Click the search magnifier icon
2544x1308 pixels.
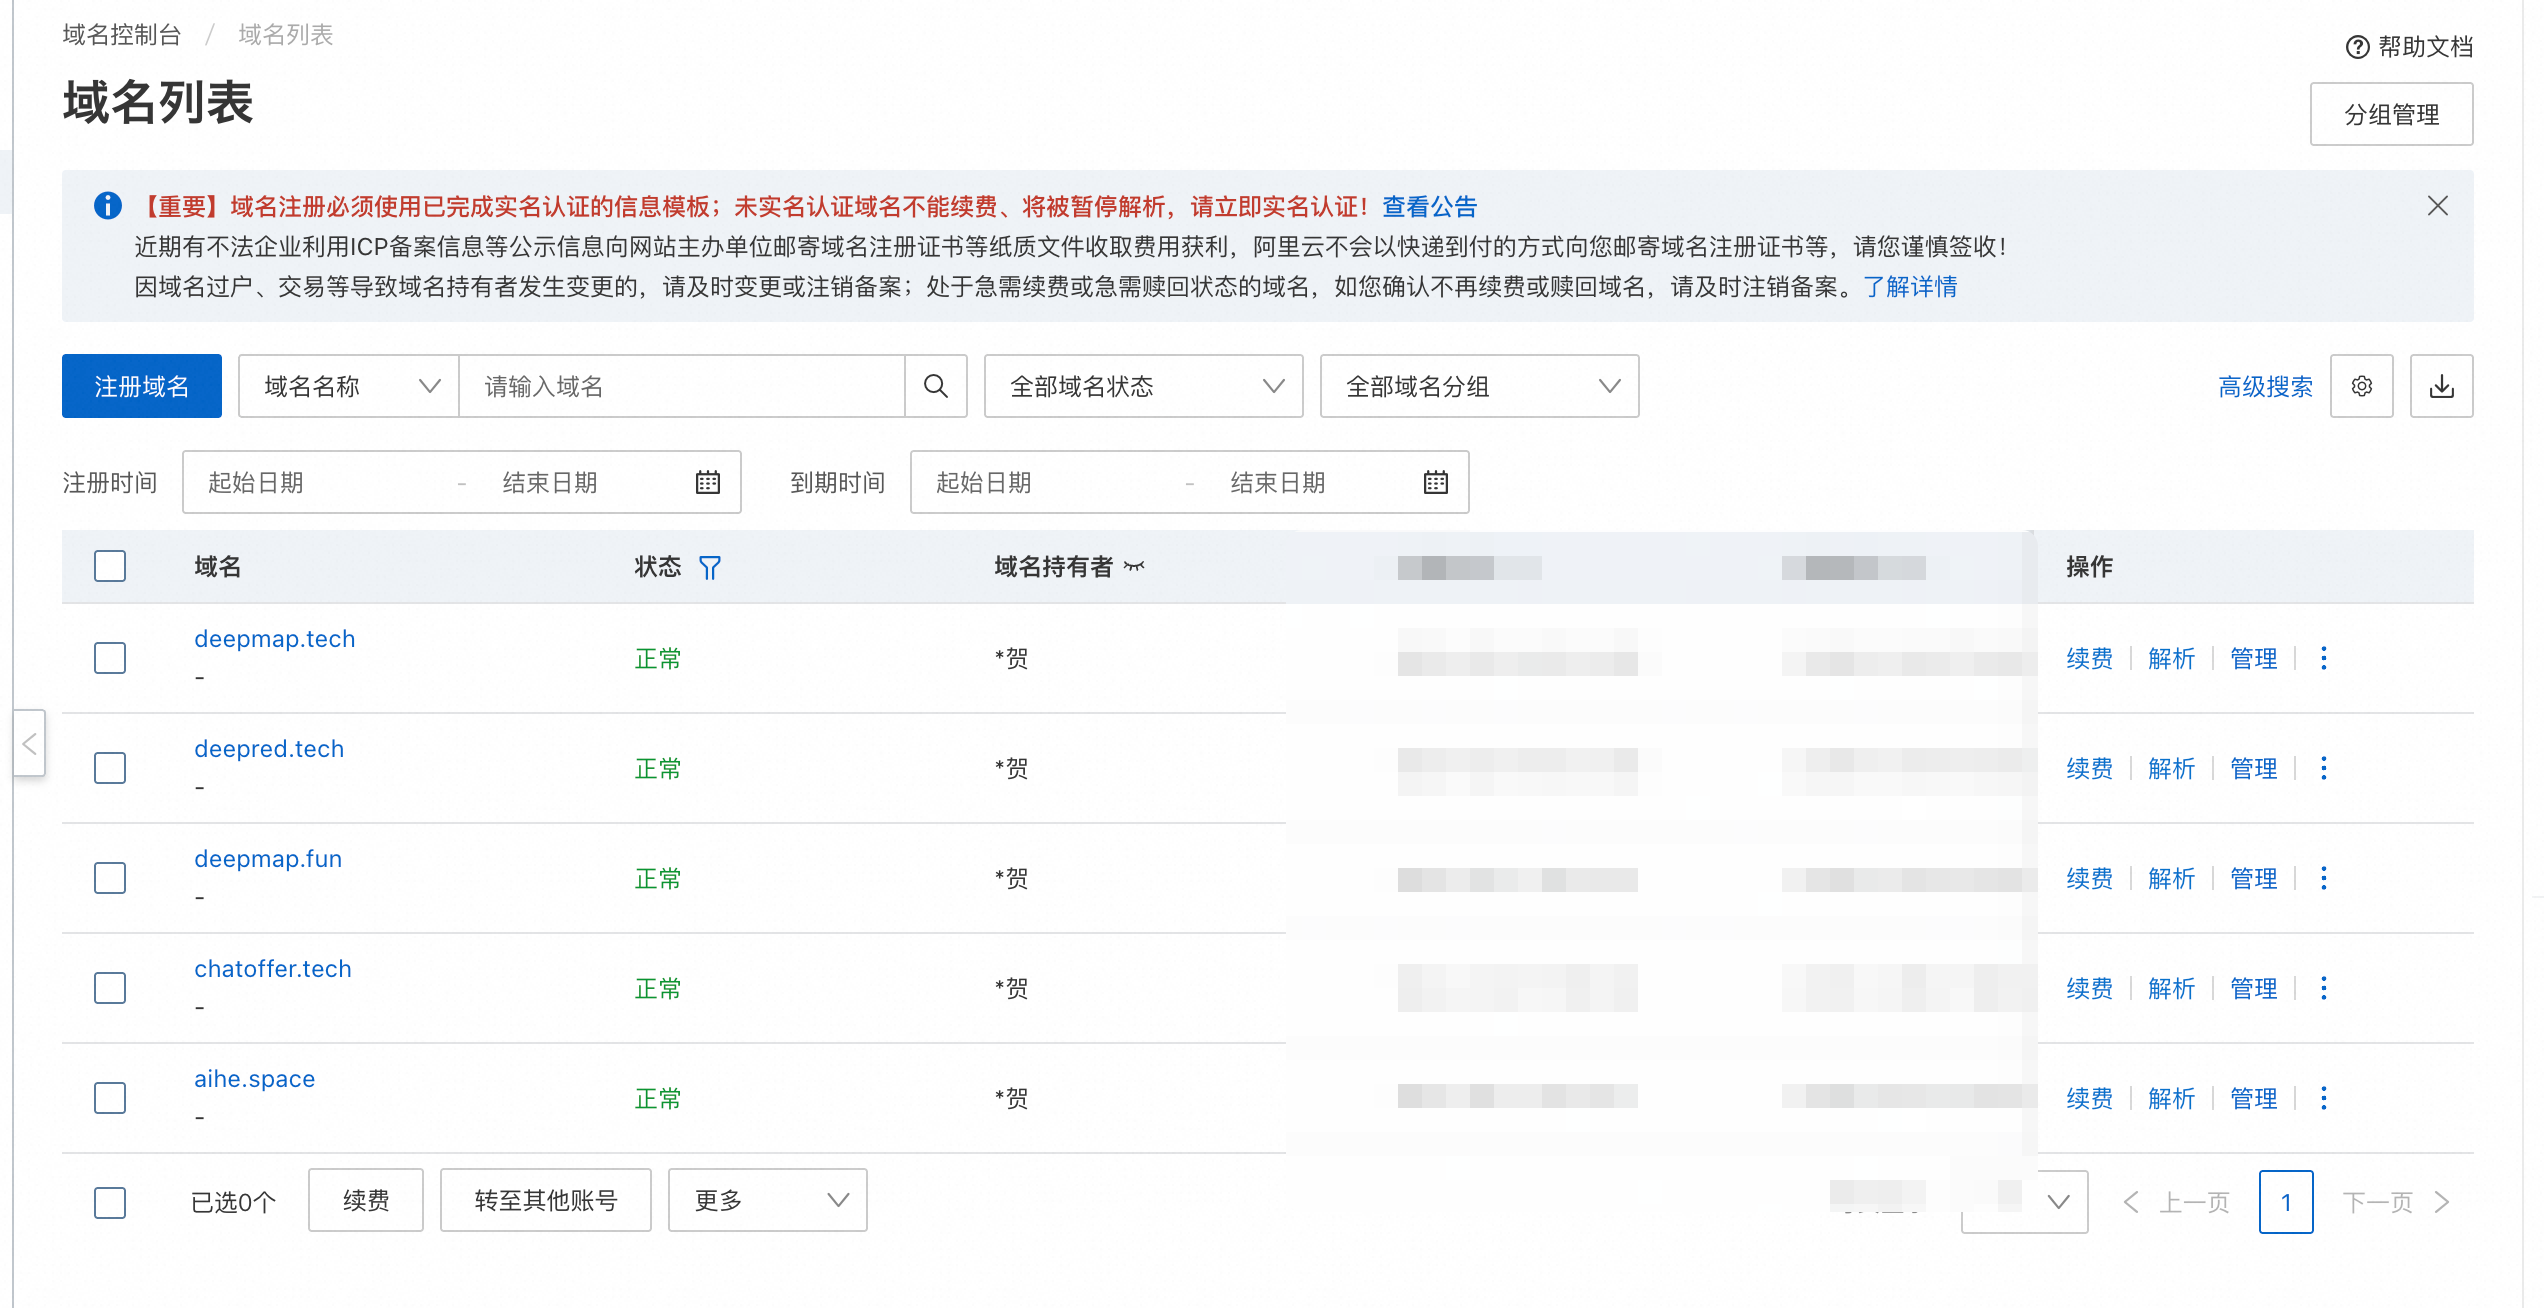pyautogui.click(x=936, y=386)
